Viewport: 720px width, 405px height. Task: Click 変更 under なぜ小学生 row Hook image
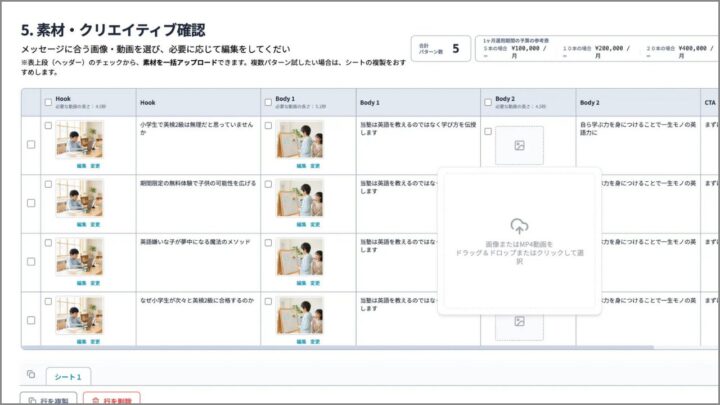pyautogui.click(x=95, y=342)
